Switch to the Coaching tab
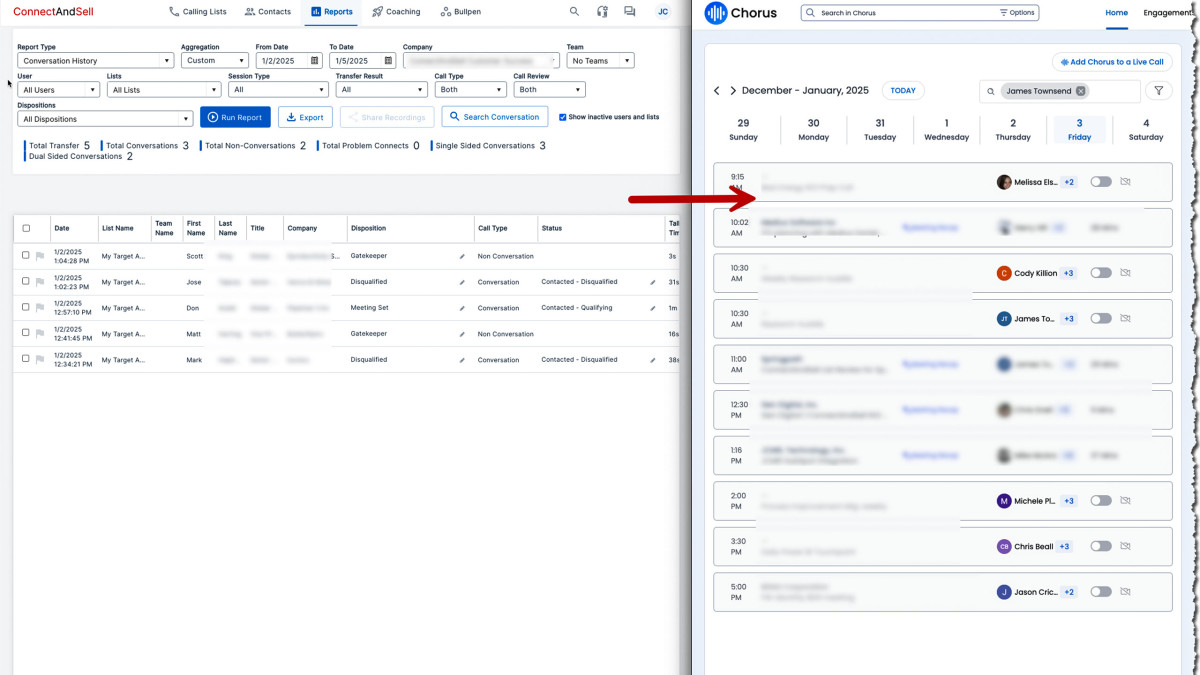 [396, 12]
